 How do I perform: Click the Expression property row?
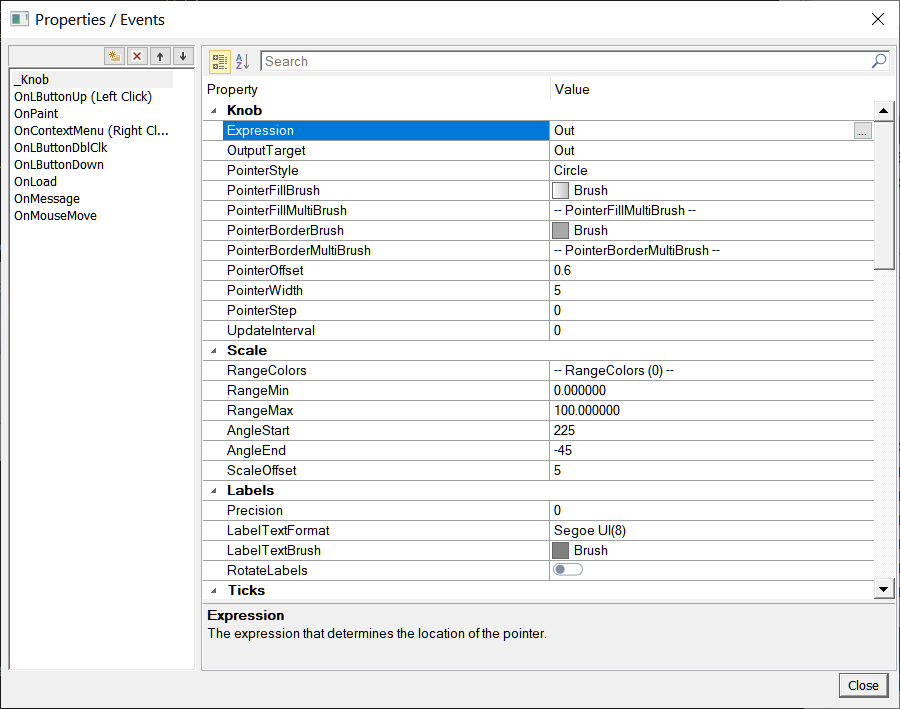538,131
